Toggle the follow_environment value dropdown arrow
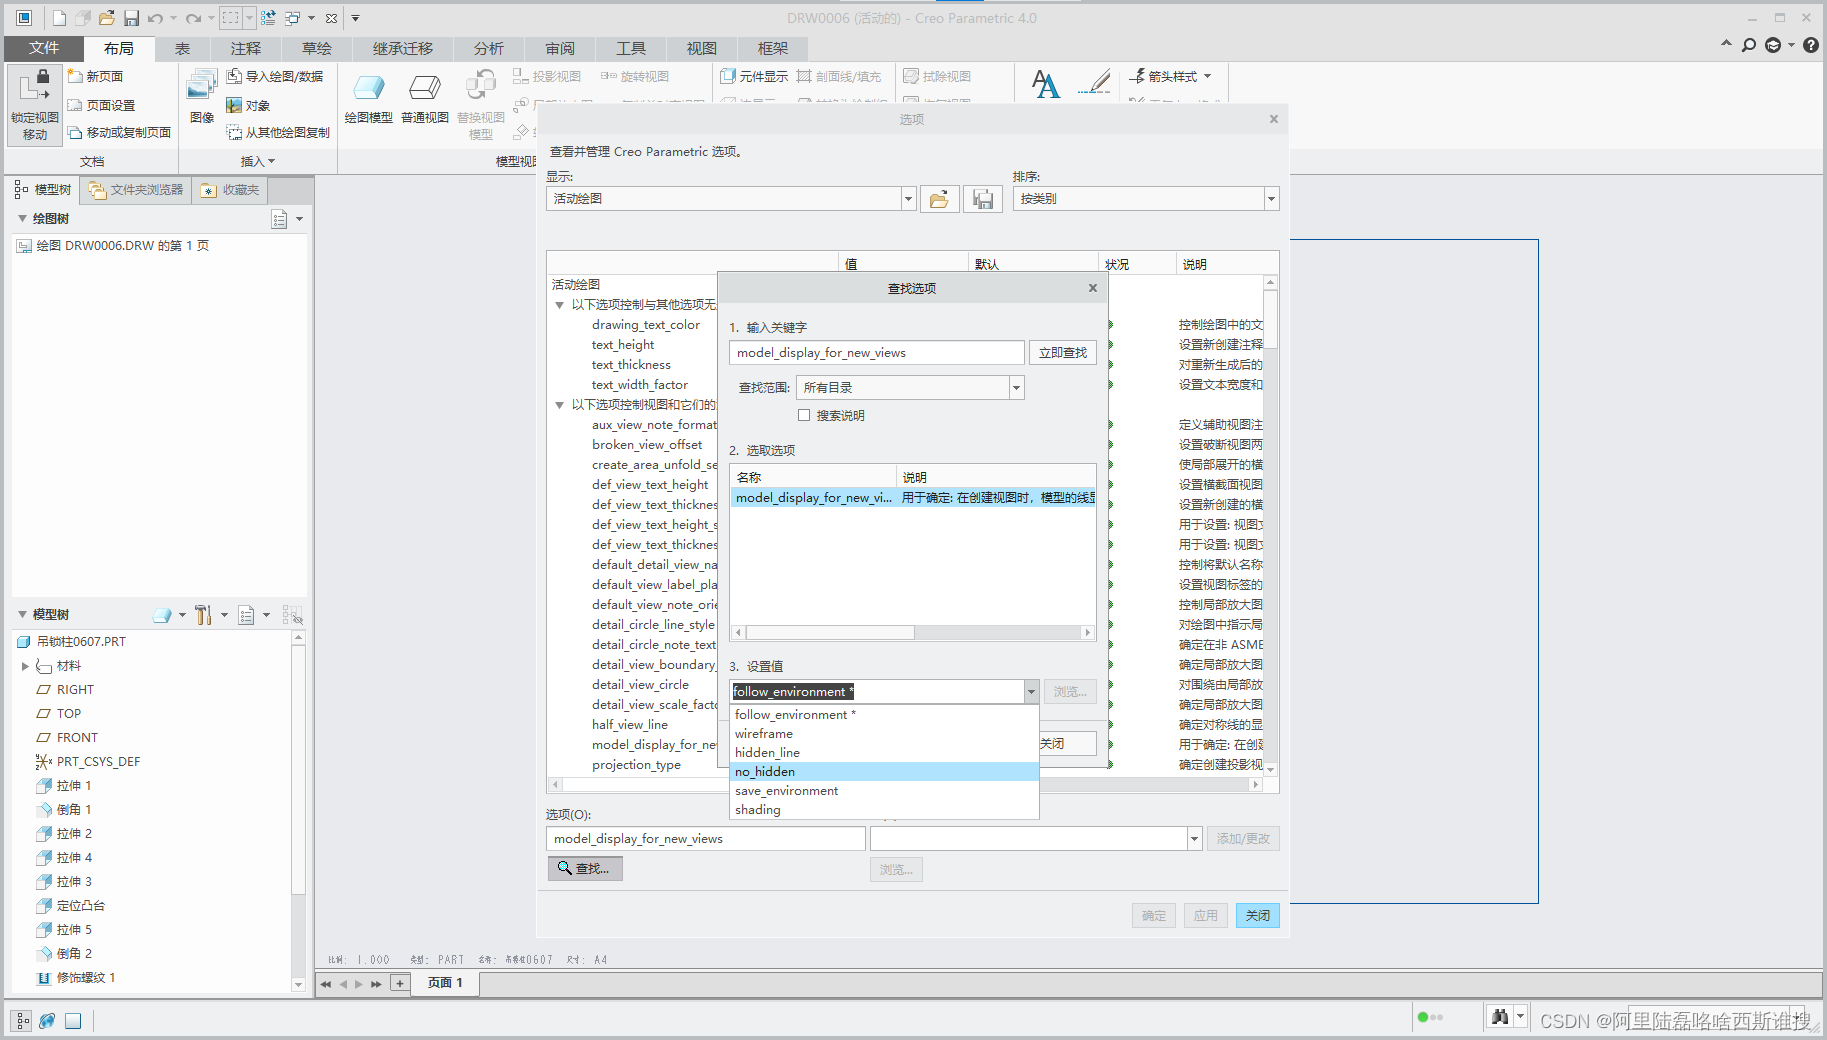The width and height of the screenshot is (1827, 1040). point(1031,692)
